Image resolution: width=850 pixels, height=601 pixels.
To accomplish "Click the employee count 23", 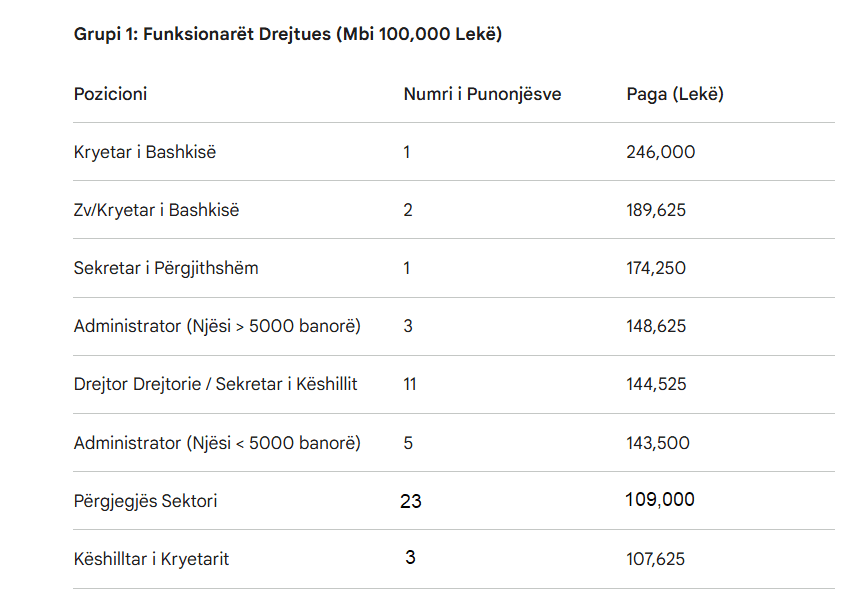I will (411, 501).
